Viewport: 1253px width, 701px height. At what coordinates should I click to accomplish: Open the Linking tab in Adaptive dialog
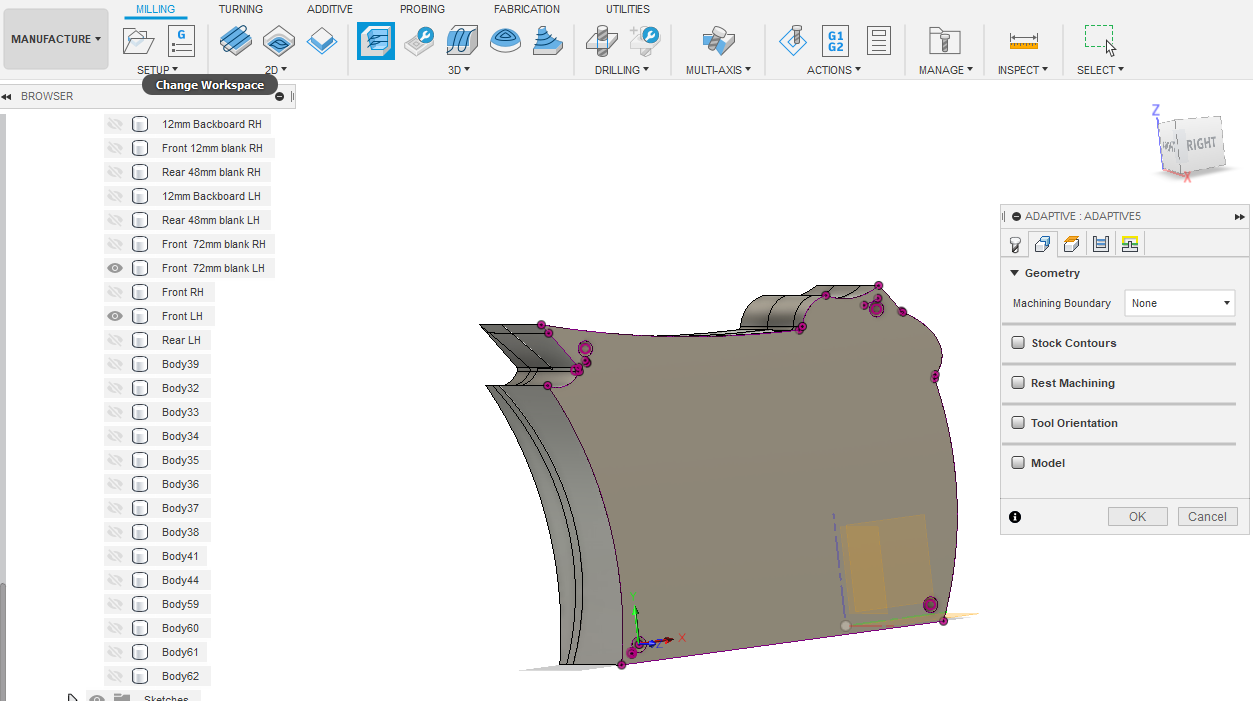click(1130, 244)
